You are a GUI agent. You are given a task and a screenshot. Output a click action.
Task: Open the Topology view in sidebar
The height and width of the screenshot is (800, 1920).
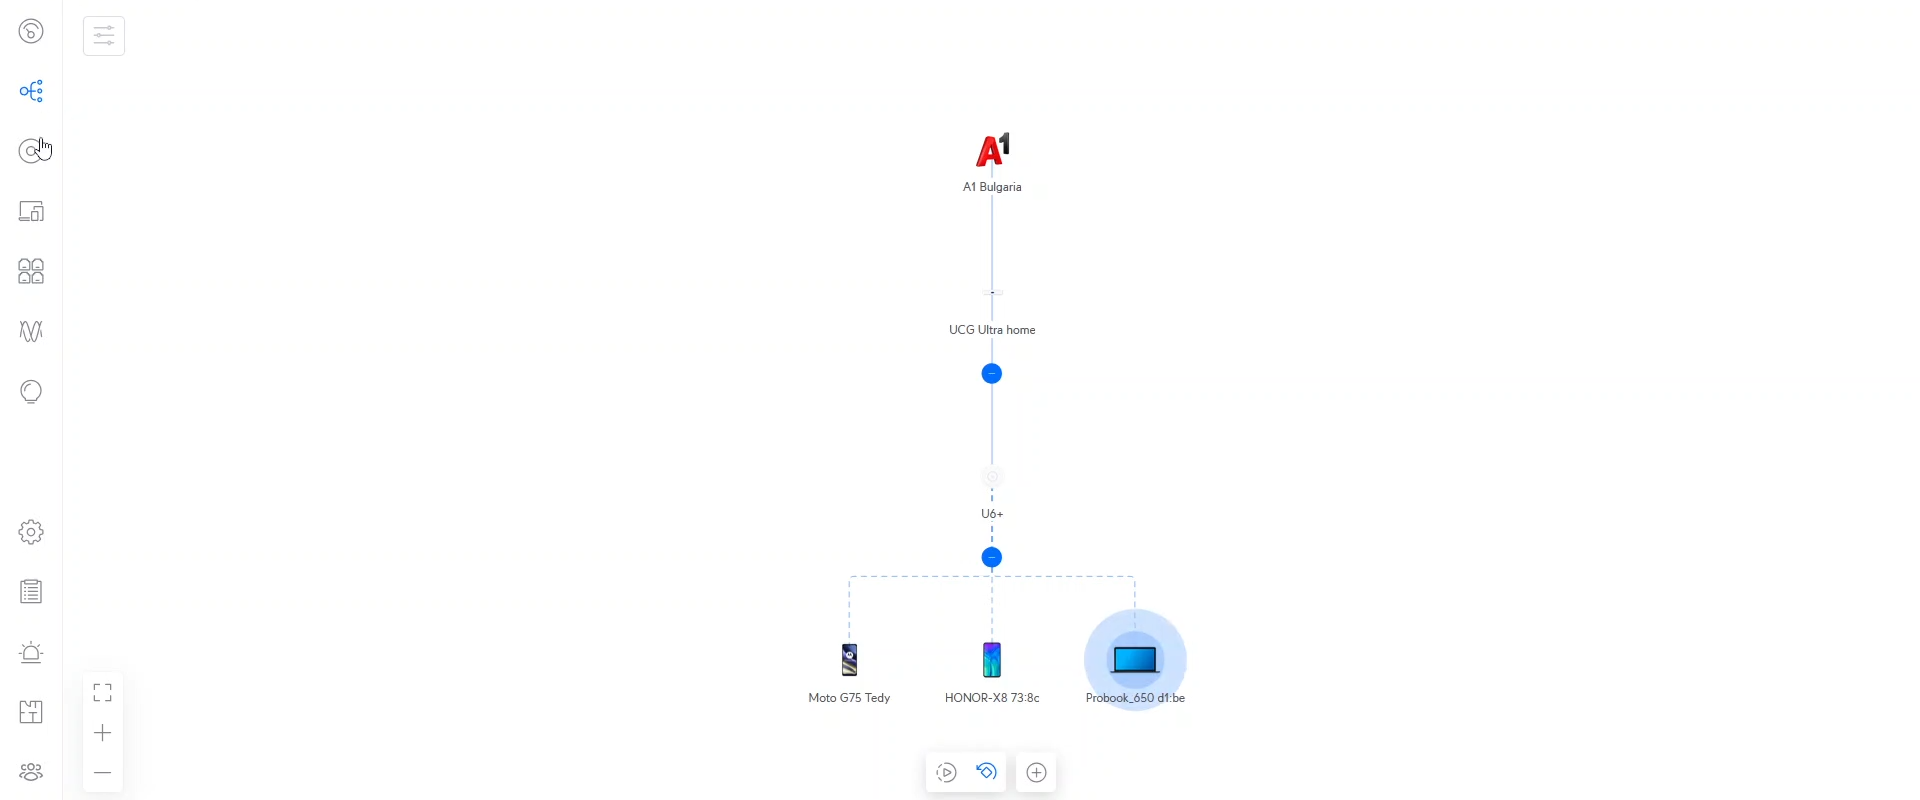coord(31,91)
